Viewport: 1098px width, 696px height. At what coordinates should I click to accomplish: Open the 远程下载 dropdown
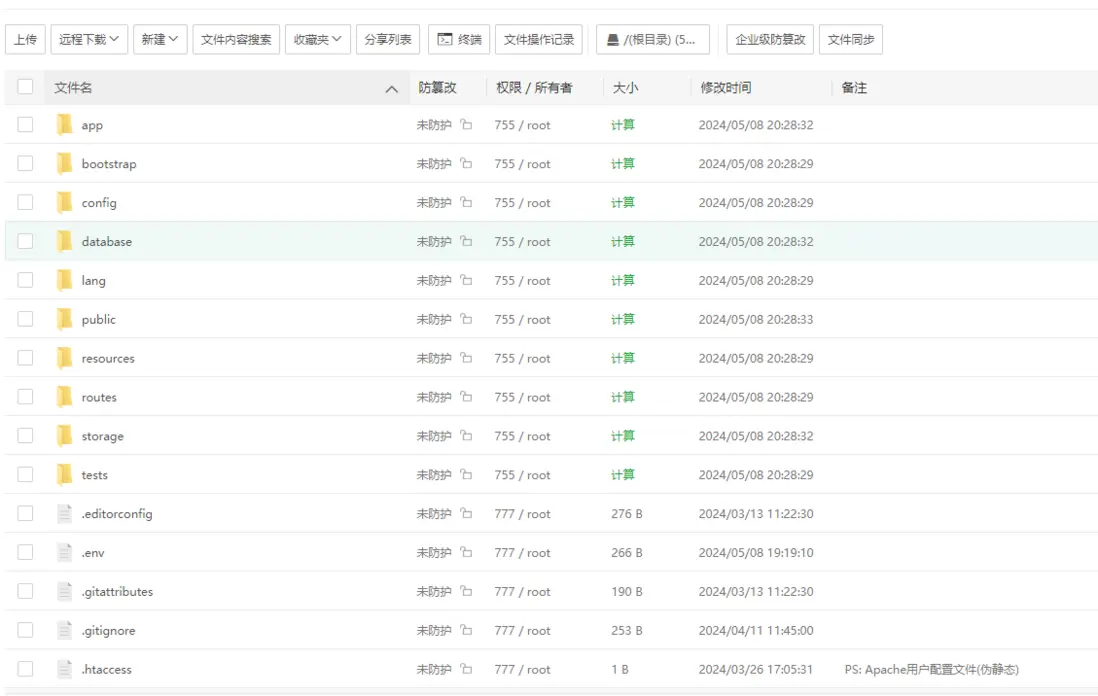pos(88,40)
